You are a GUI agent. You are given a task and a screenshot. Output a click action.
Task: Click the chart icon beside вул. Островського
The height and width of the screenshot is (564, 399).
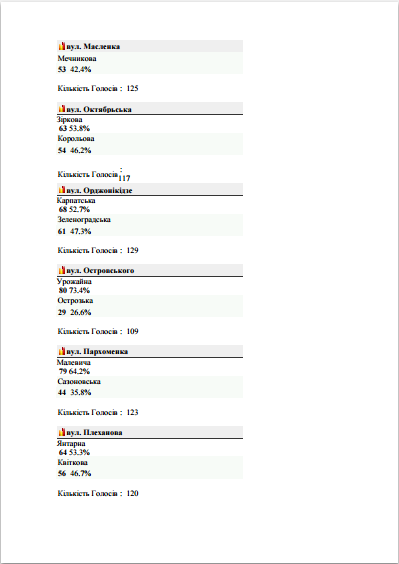62,270
